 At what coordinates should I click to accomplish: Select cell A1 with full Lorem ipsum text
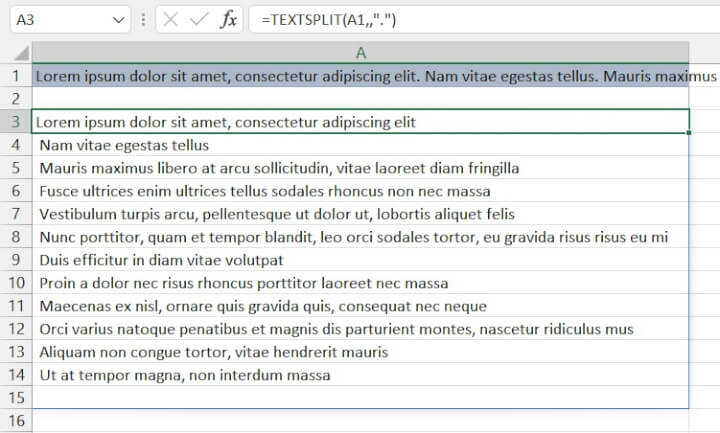point(360,76)
